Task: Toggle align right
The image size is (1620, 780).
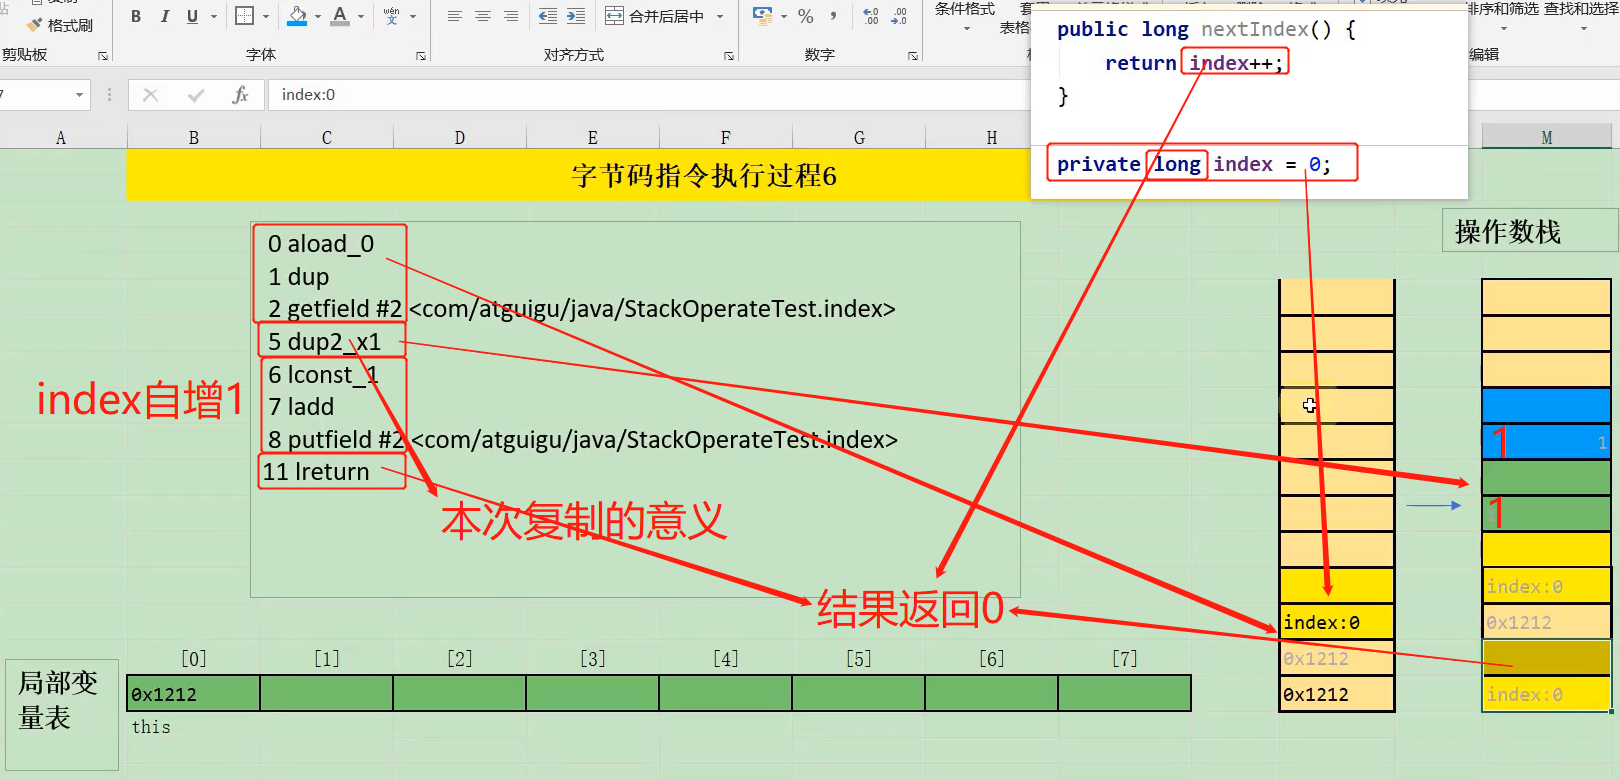Action: click(x=511, y=16)
